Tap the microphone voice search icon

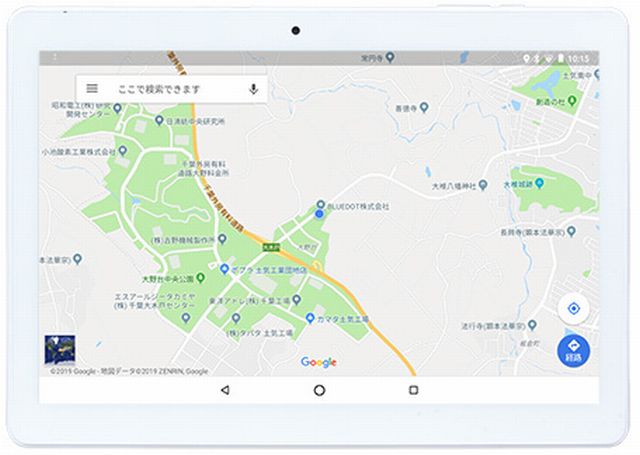[253, 89]
